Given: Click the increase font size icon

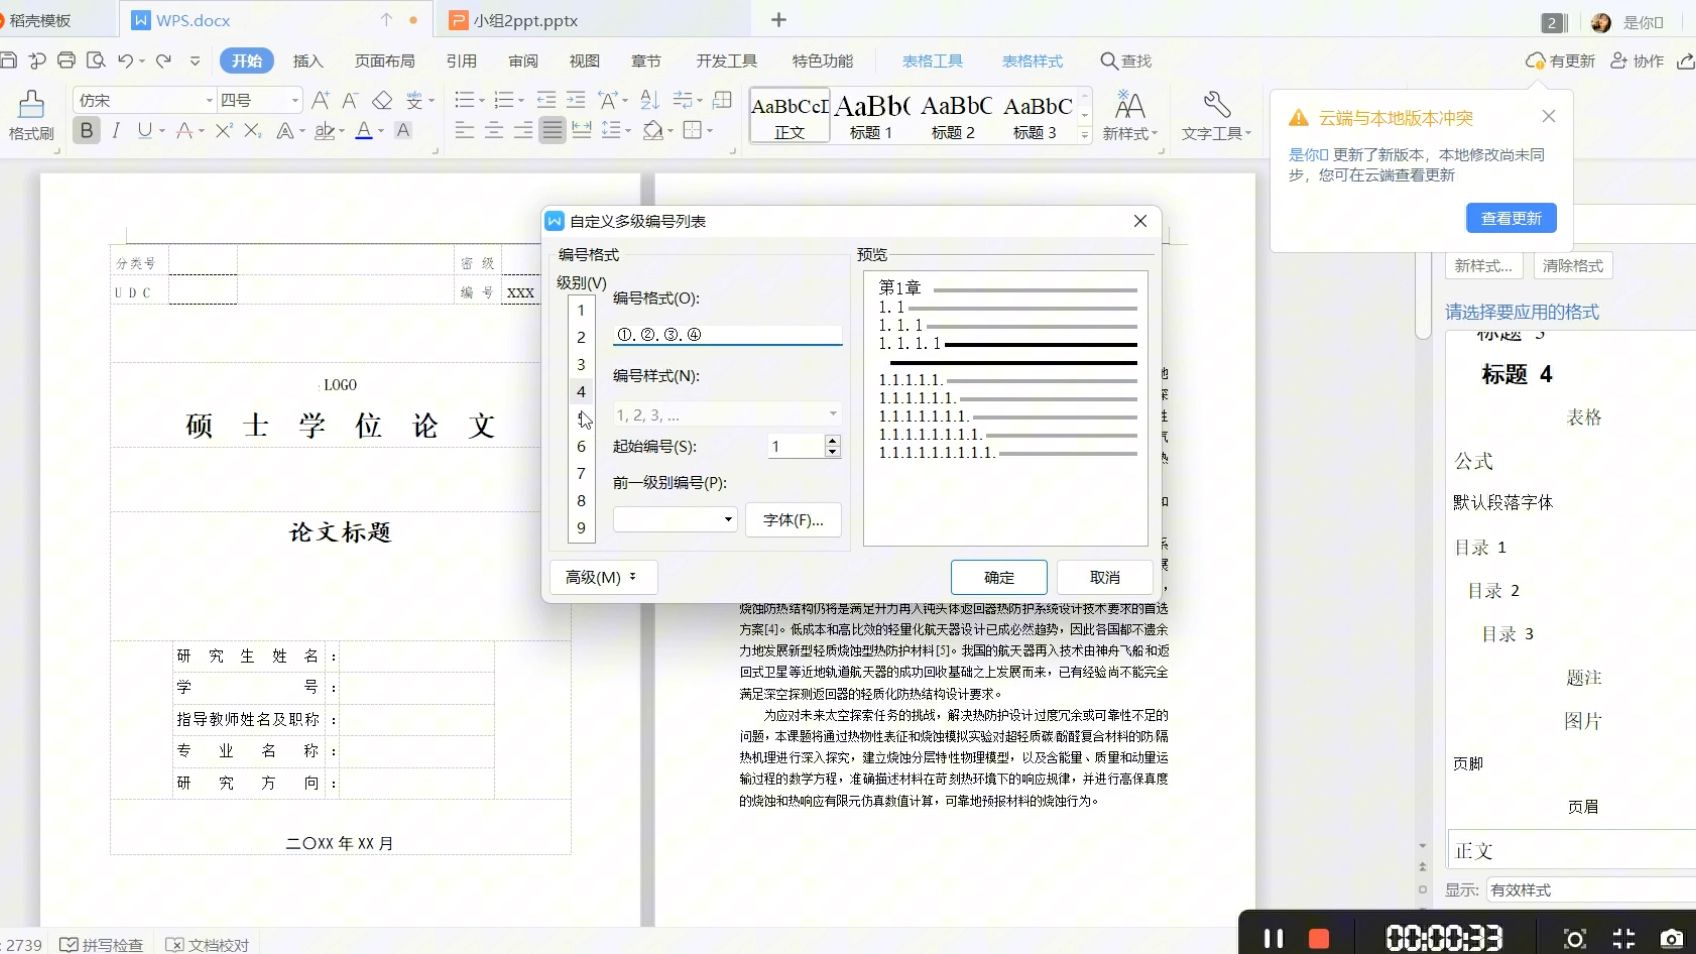Looking at the screenshot, I should pyautogui.click(x=320, y=100).
